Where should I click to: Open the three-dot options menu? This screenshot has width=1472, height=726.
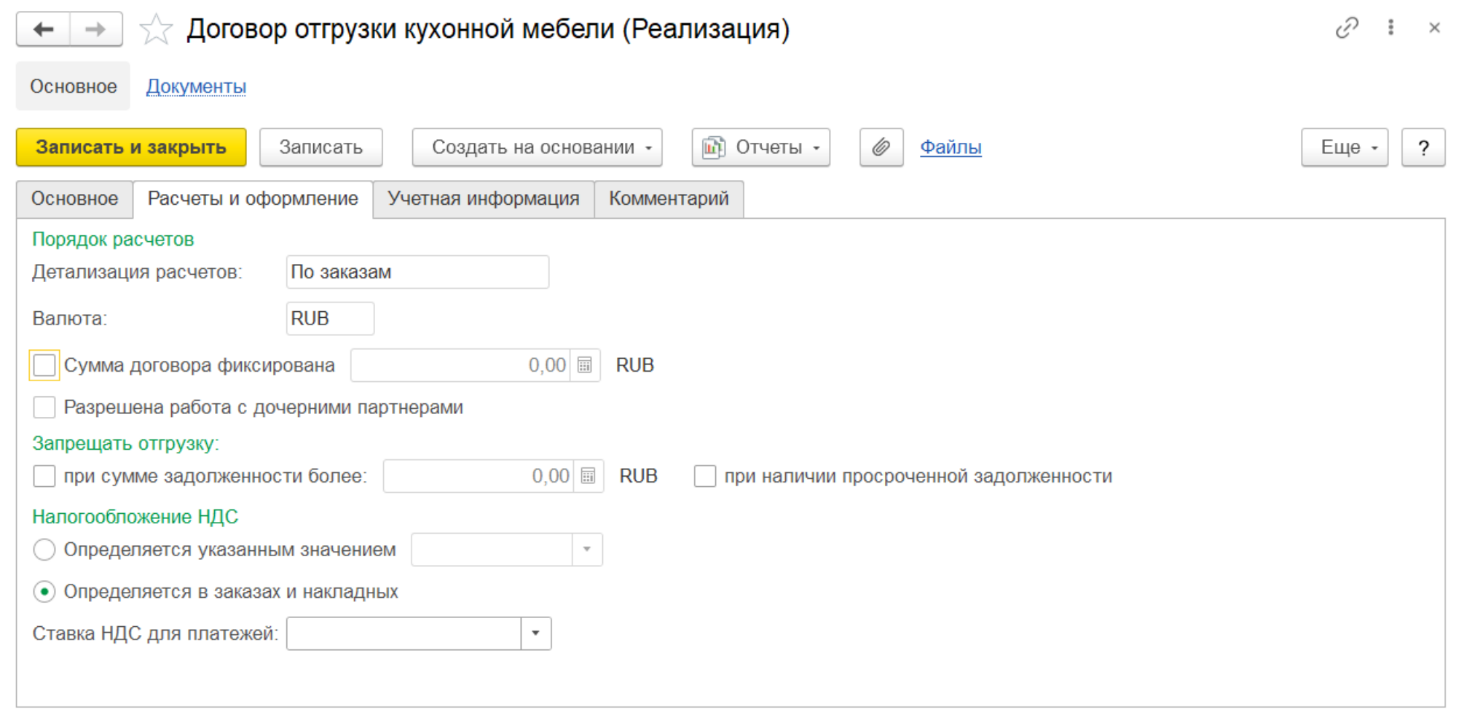1391,29
